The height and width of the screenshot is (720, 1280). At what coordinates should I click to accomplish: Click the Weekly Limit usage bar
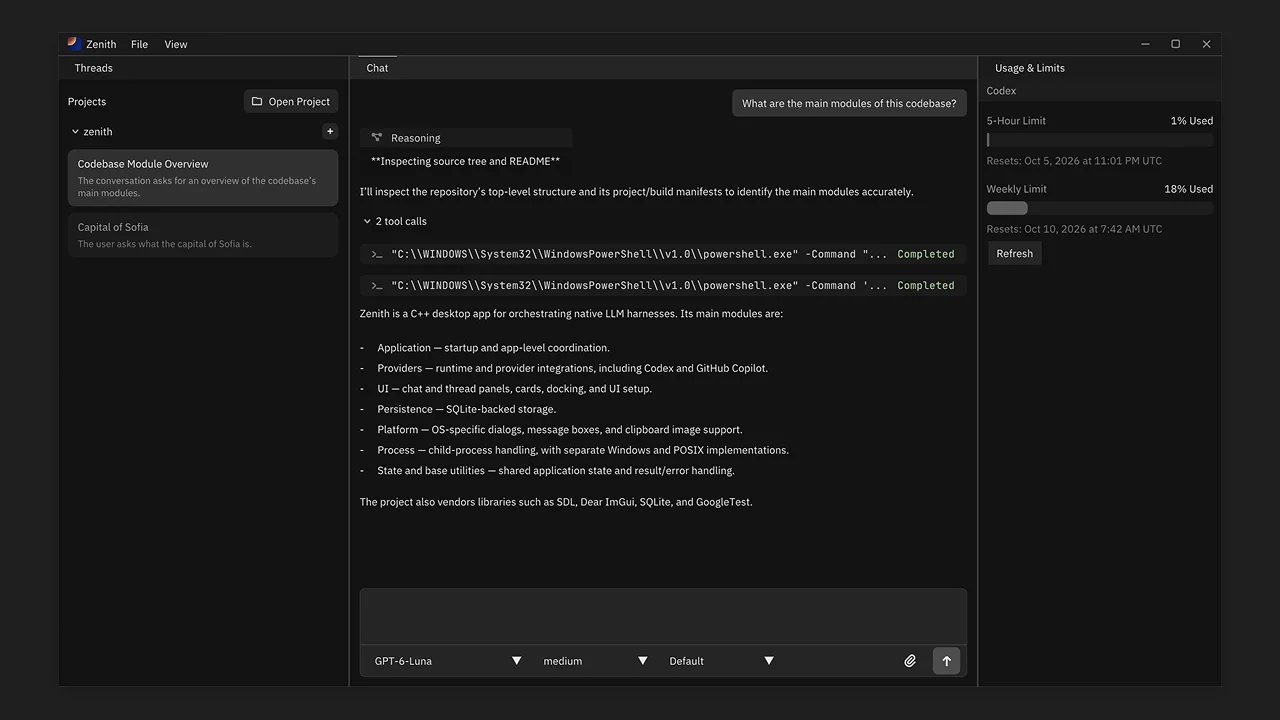pos(1100,208)
